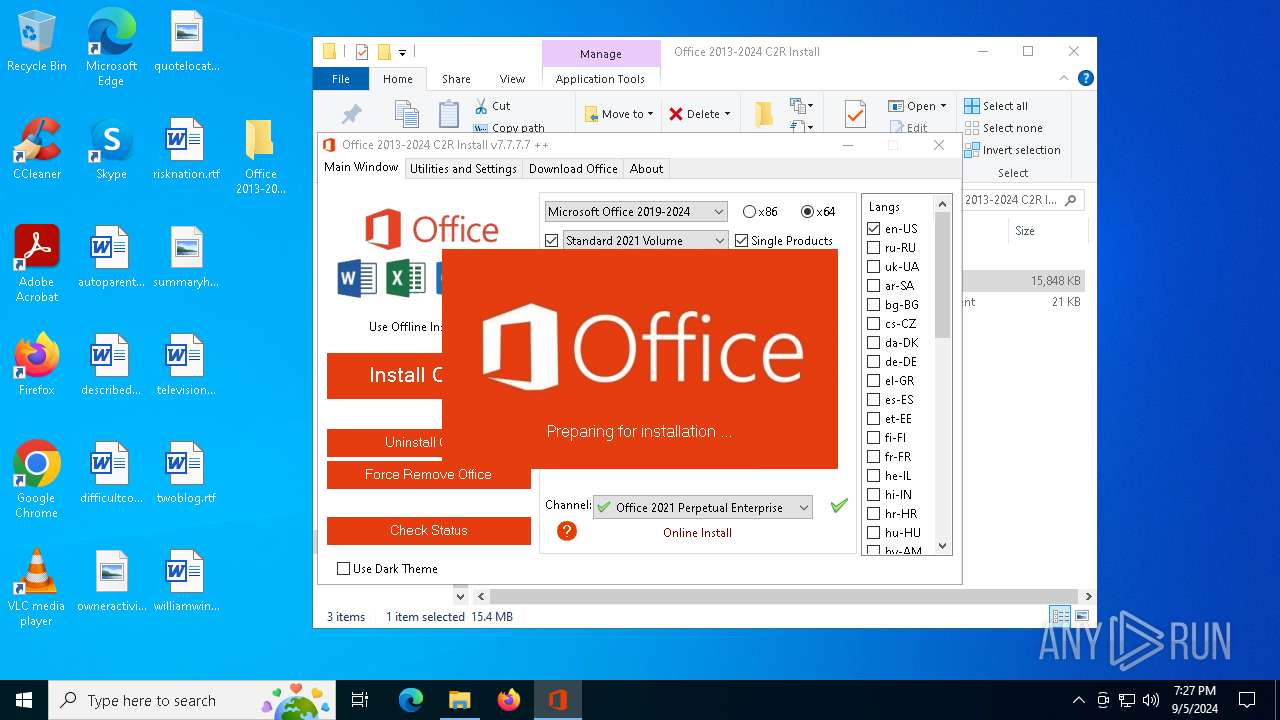1280x720 pixels.
Task: Click the red question mark help icon
Action: 567,531
